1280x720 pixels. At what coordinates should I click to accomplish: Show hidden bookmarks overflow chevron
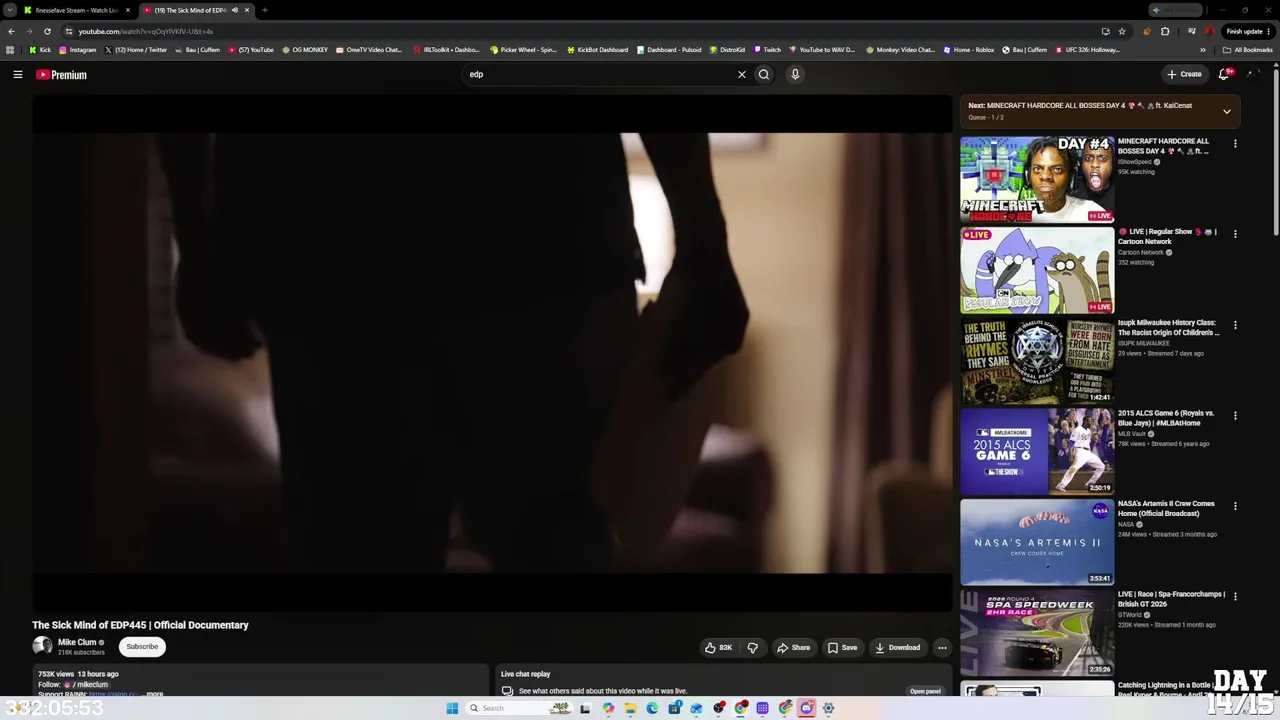coord(1204,50)
